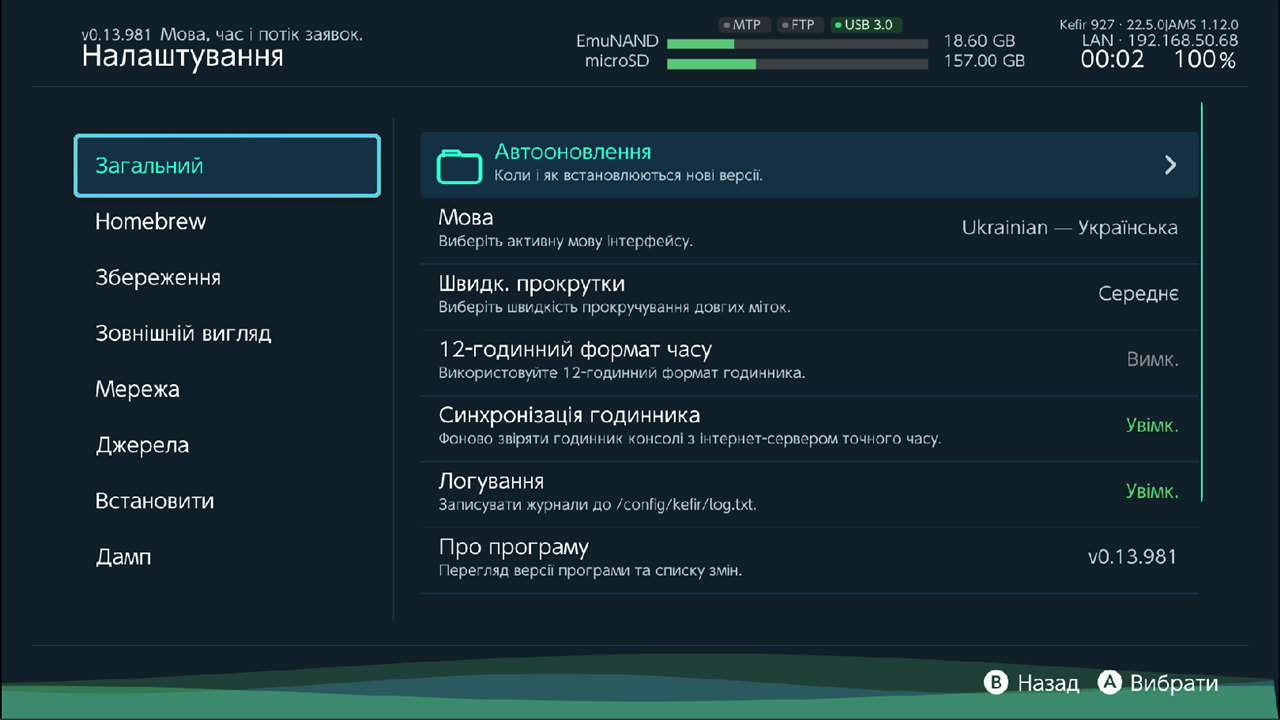Toggle 12-годинний формат часу setting
Screen dimensions: 1280x720
tap(809, 363)
